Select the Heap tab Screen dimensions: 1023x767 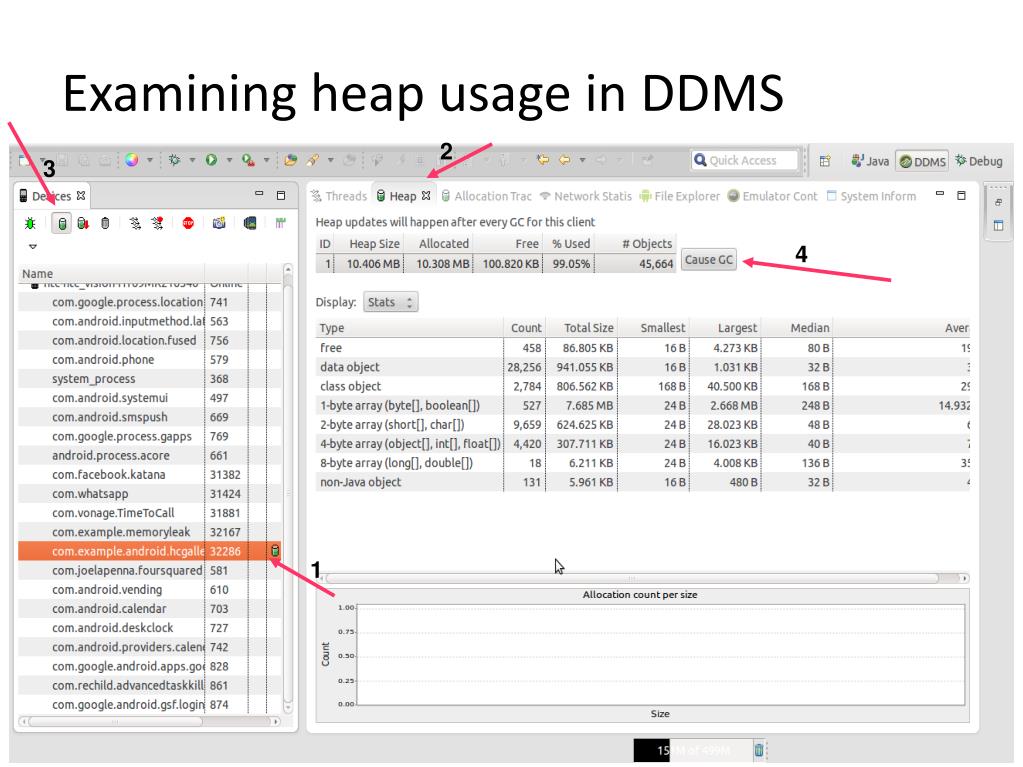[x=397, y=196]
